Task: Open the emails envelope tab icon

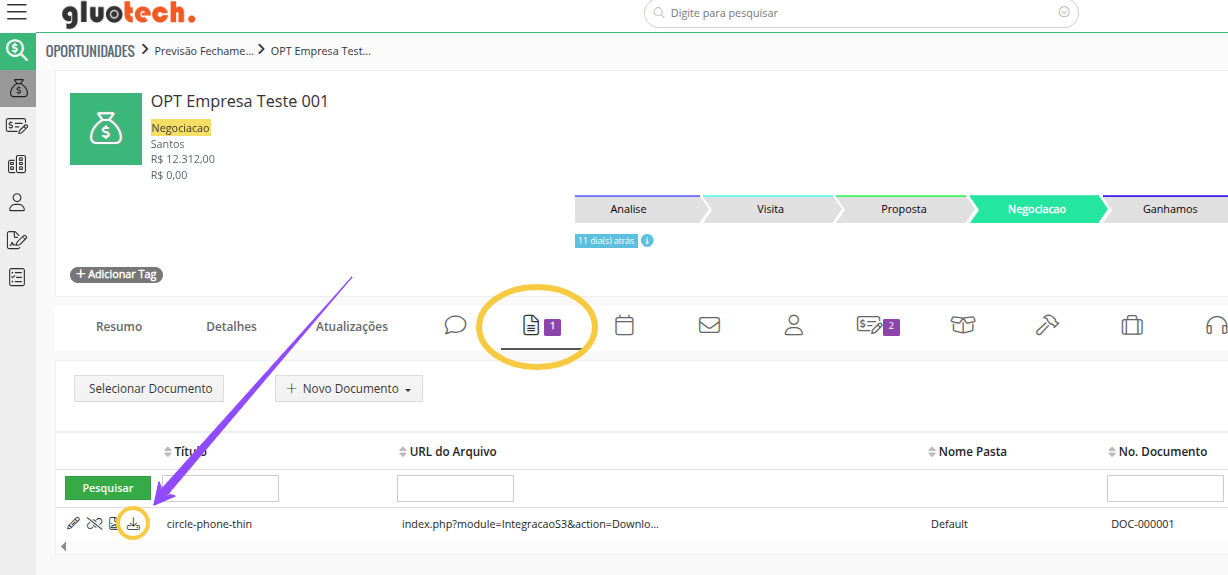Action: pyautogui.click(x=709, y=325)
